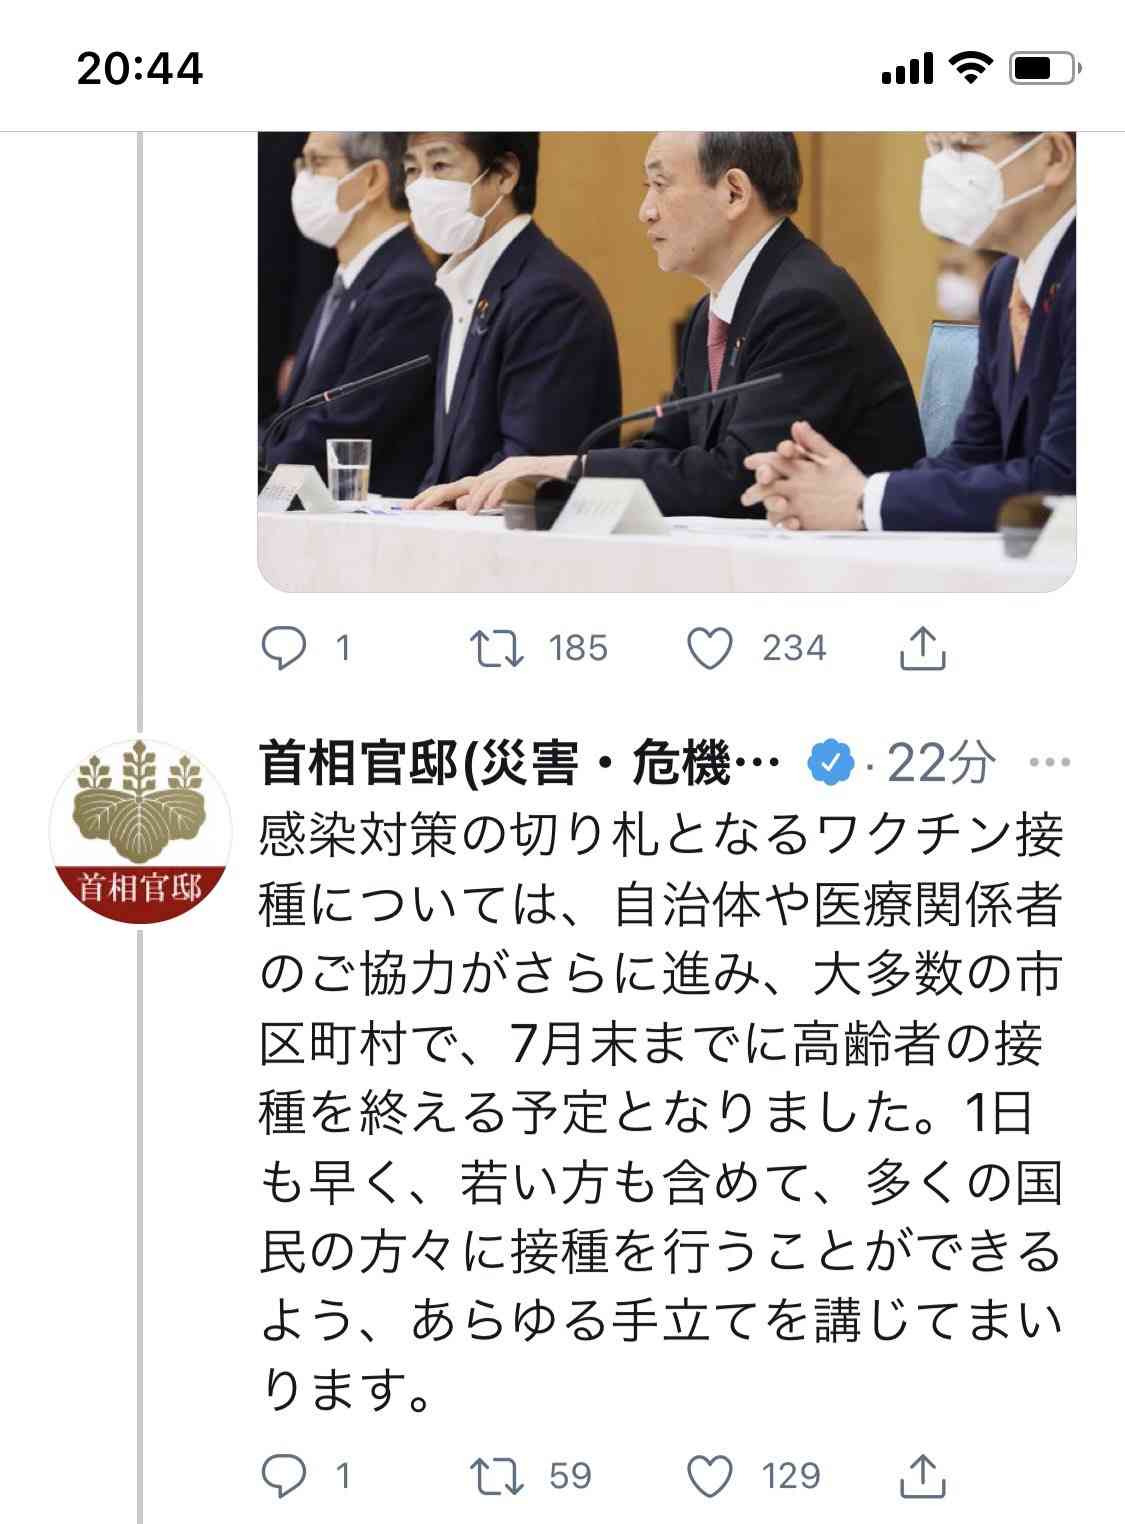View the blue verified badge
The width and height of the screenshot is (1125, 1524).
tap(831, 765)
